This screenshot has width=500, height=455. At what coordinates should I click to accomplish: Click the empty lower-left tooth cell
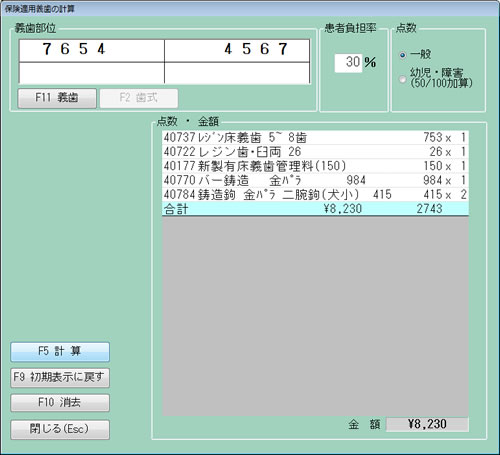pos(92,73)
